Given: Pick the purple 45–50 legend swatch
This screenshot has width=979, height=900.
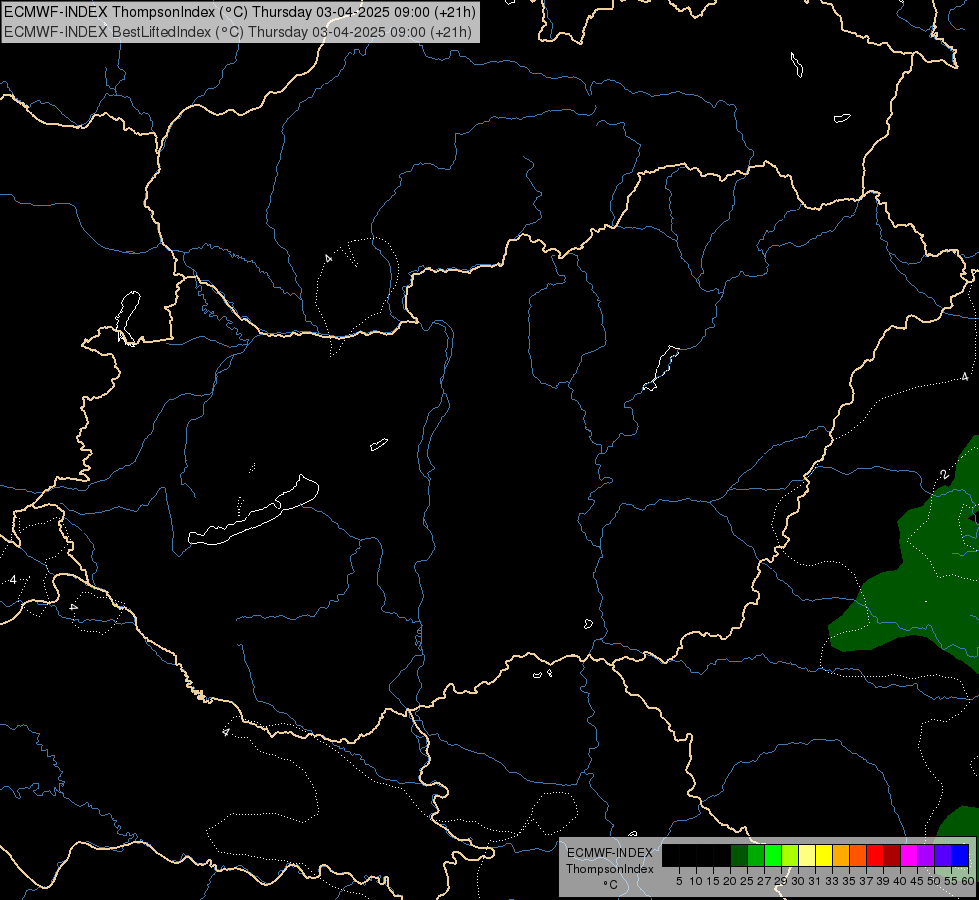Looking at the screenshot, I should [x=927, y=855].
